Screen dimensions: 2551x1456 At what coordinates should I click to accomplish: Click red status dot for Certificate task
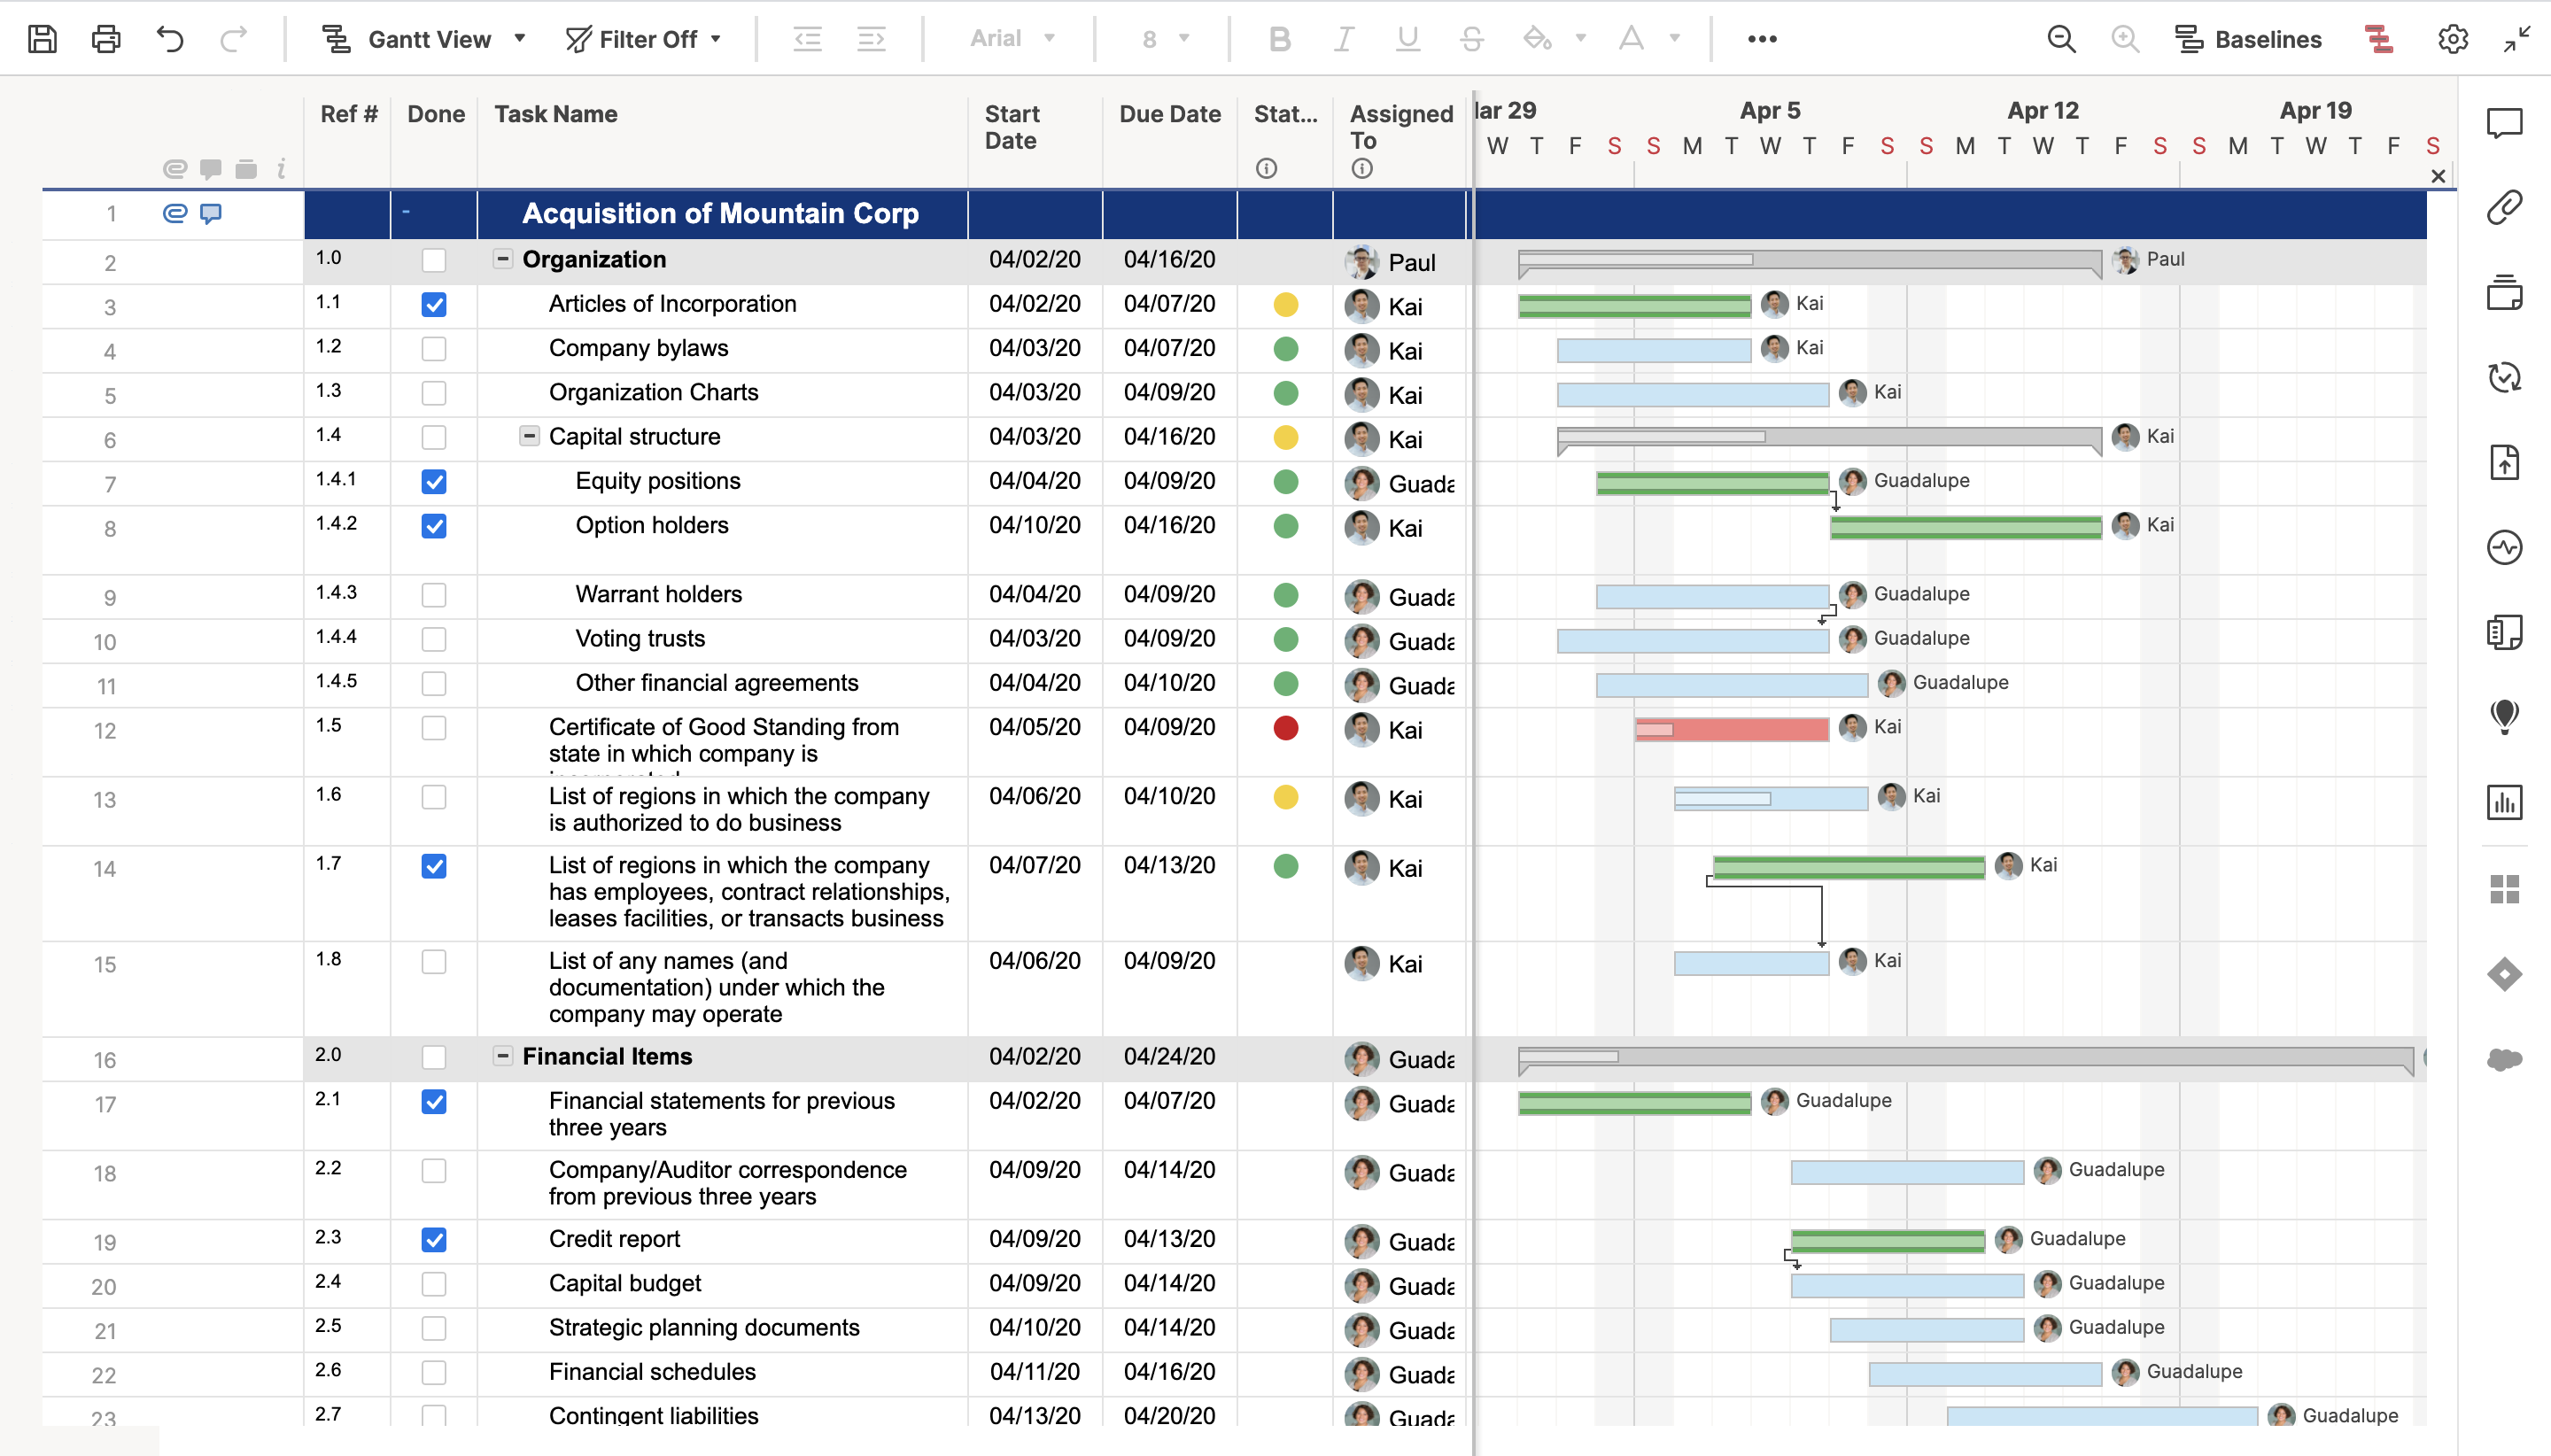[1285, 728]
